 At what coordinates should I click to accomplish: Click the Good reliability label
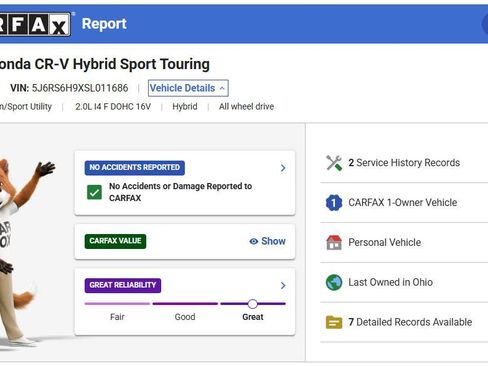[x=185, y=317]
